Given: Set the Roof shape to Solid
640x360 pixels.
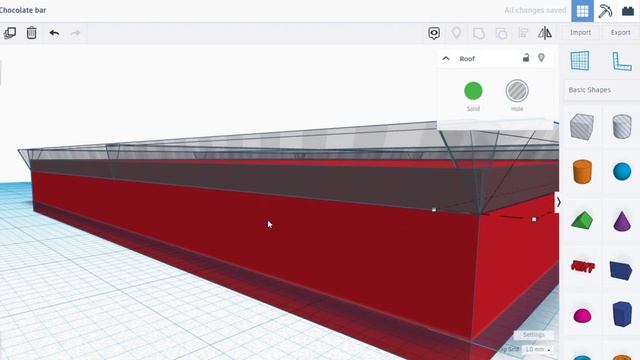Looking at the screenshot, I should [473, 91].
